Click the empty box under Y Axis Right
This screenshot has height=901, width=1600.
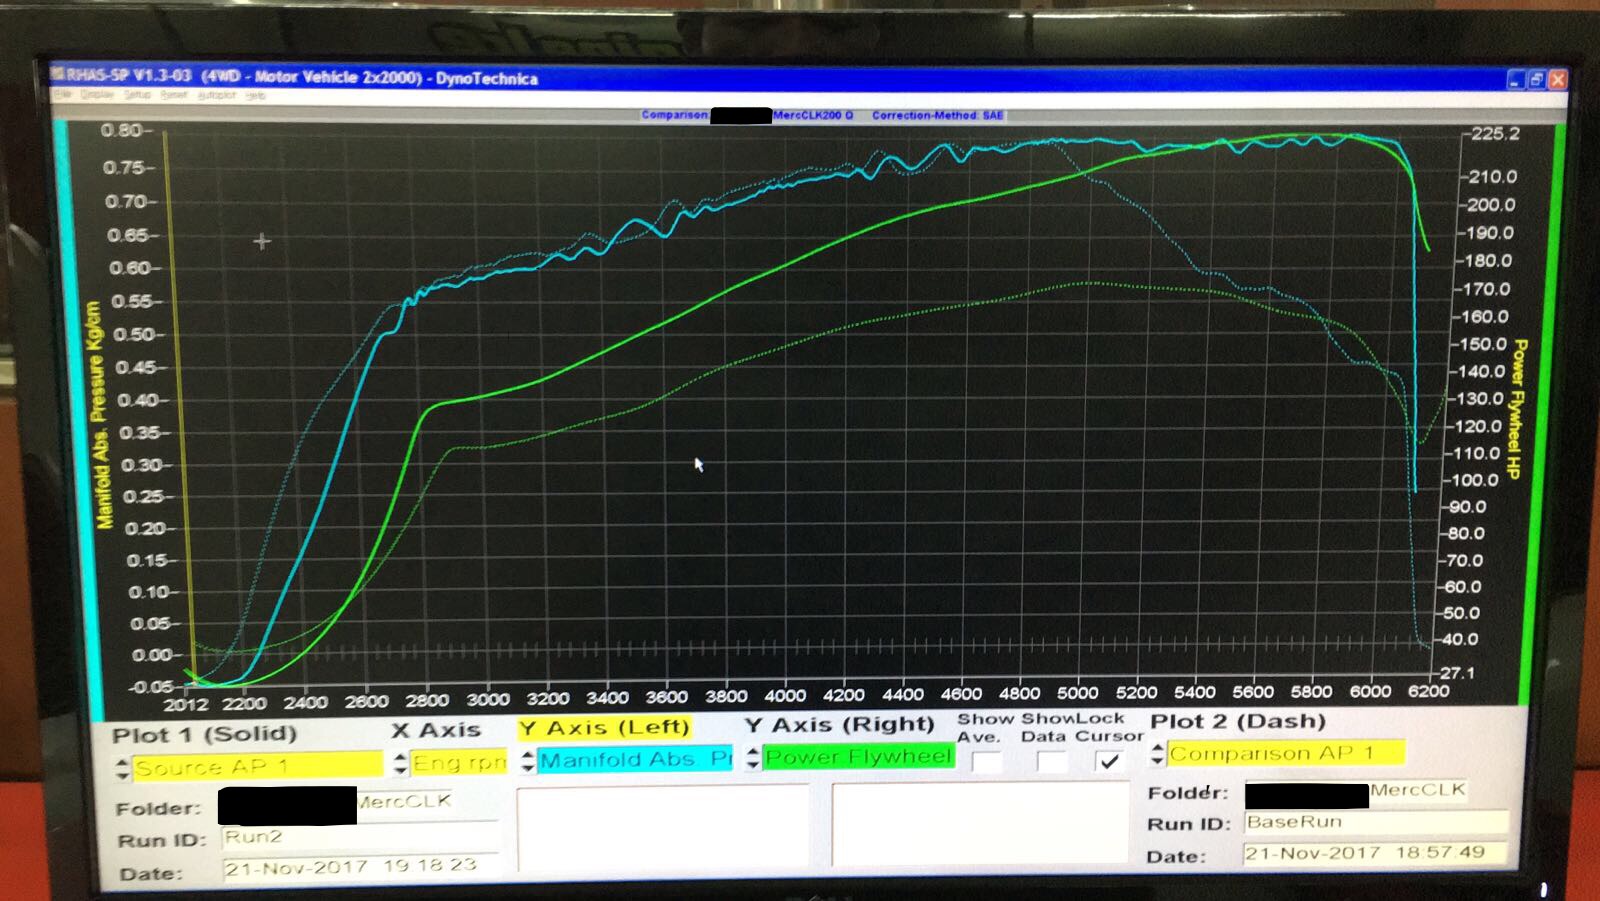[x=978, y=823]
